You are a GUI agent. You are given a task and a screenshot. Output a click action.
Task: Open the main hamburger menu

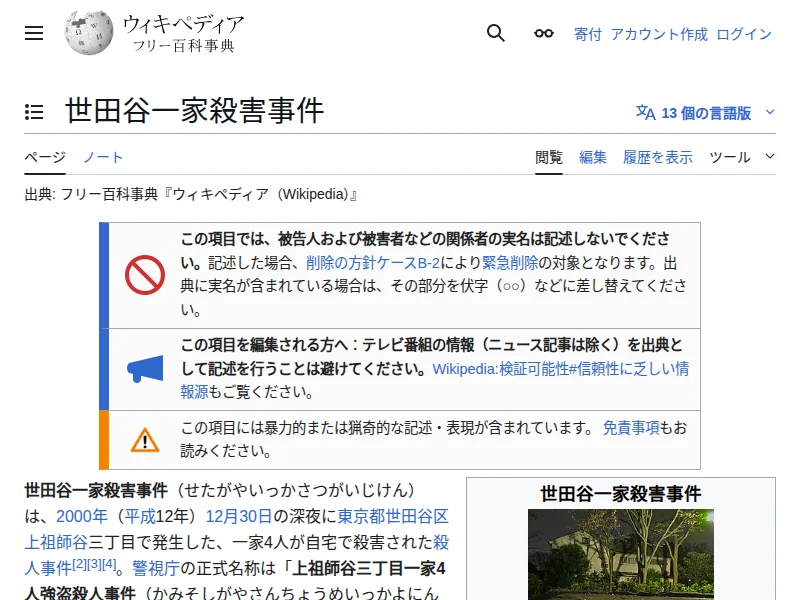click(34, 33)
